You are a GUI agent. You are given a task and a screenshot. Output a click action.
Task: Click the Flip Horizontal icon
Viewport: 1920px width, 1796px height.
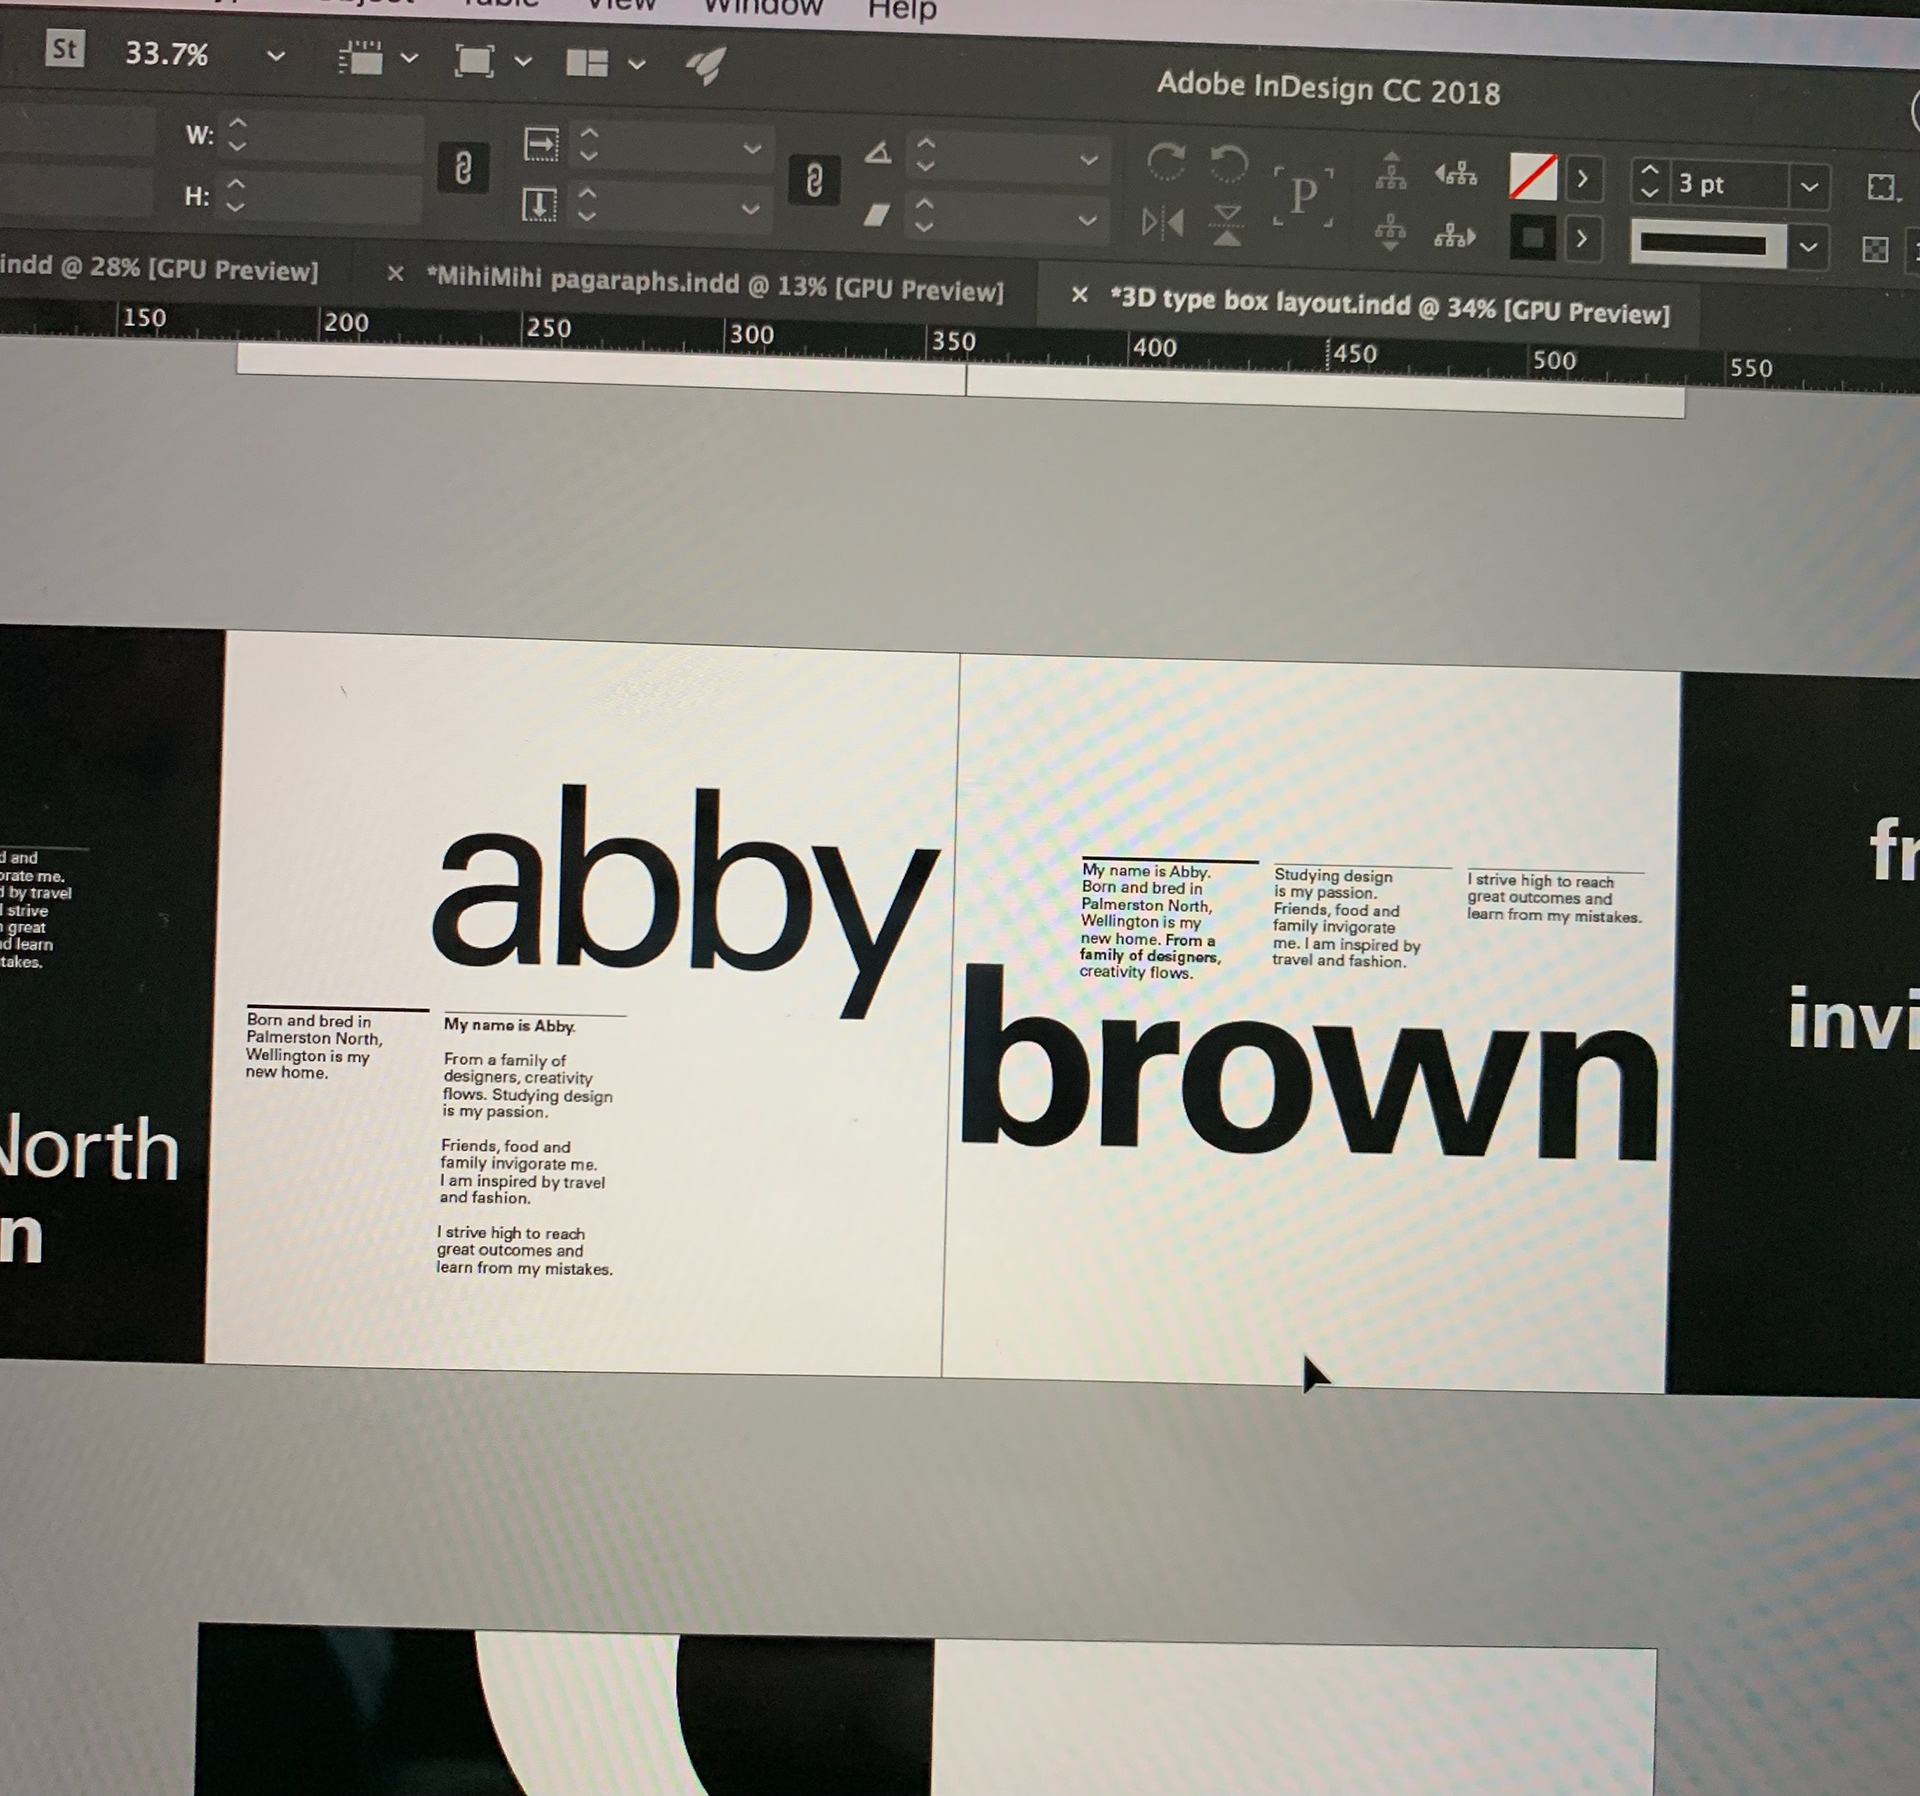click(1163, 222)
